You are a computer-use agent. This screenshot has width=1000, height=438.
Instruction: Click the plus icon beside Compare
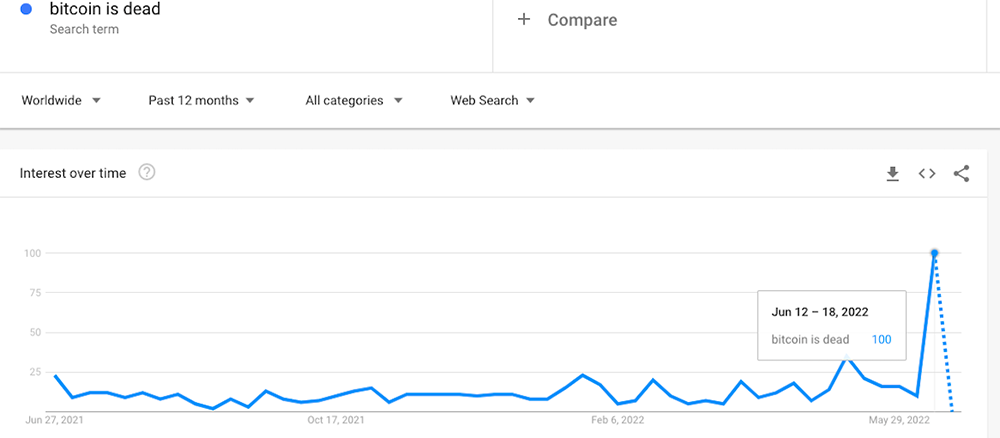click(524, 20)
